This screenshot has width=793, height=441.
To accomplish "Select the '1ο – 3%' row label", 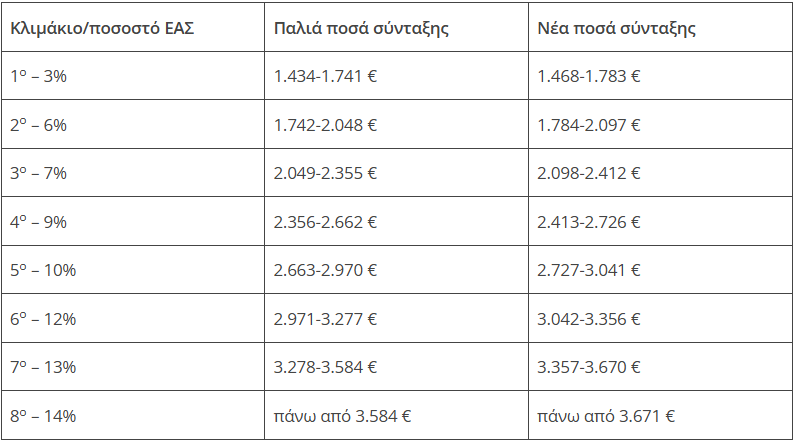I will tap(38, 76).
